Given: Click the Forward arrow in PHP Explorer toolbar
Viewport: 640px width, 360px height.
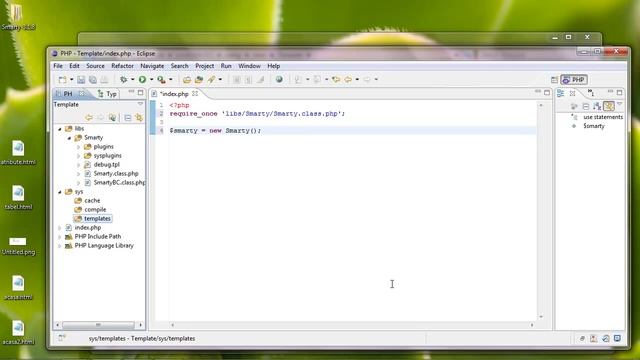Looking at the screenshot, I should pos(100,118).
